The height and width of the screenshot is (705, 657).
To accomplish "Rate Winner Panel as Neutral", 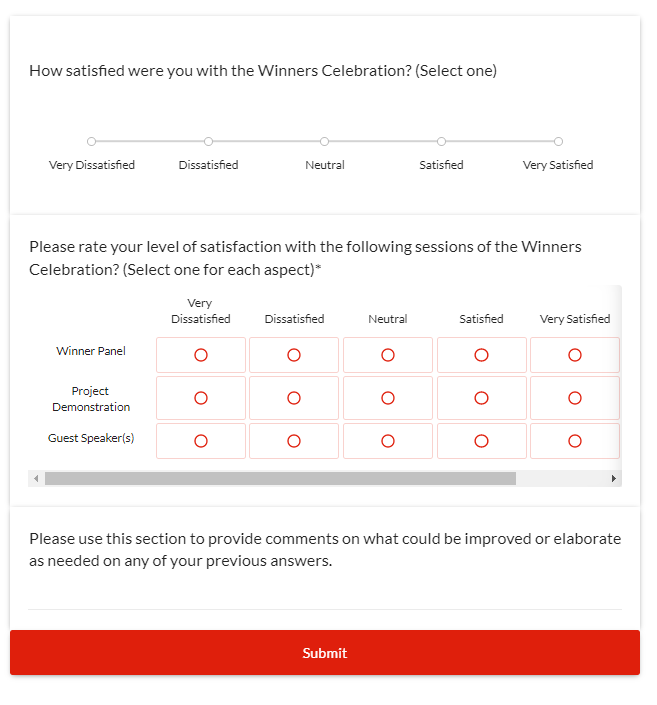I will coord(388,355).
